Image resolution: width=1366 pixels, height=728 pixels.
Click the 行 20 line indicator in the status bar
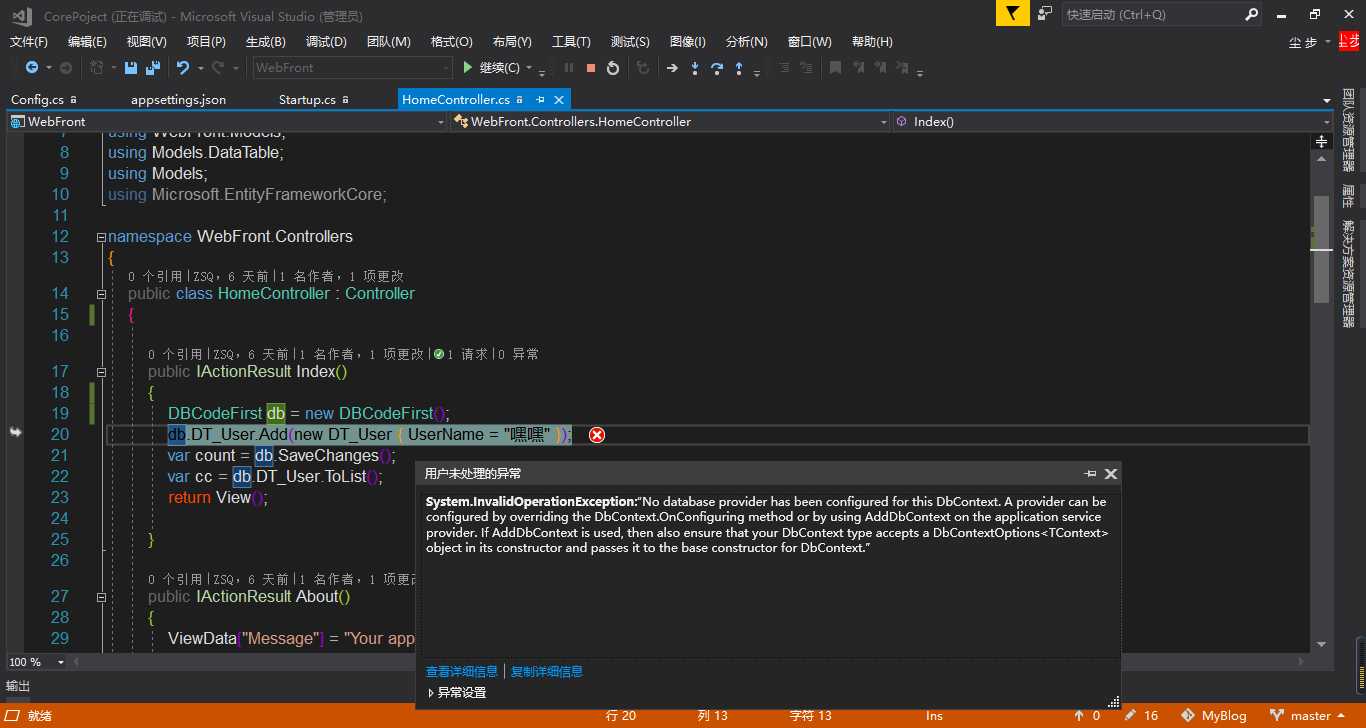click(621, 716)
